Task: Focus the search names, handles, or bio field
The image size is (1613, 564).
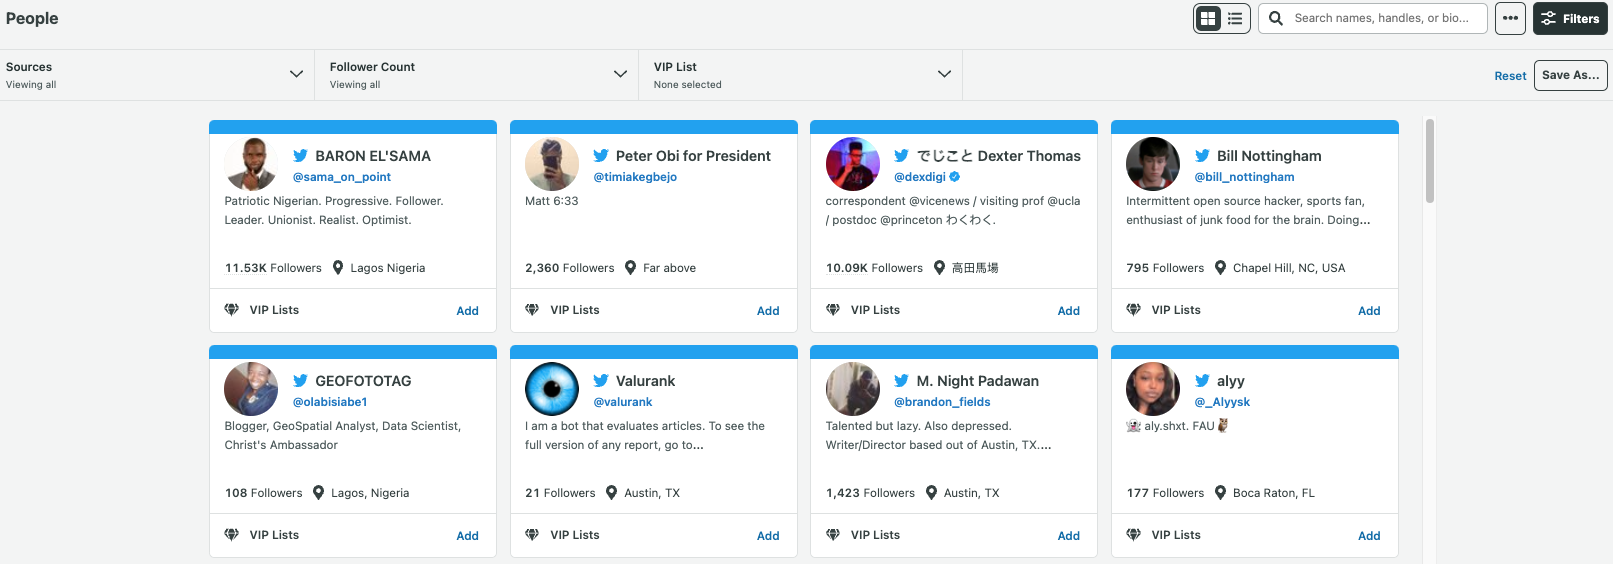Action: (1381, 18)
